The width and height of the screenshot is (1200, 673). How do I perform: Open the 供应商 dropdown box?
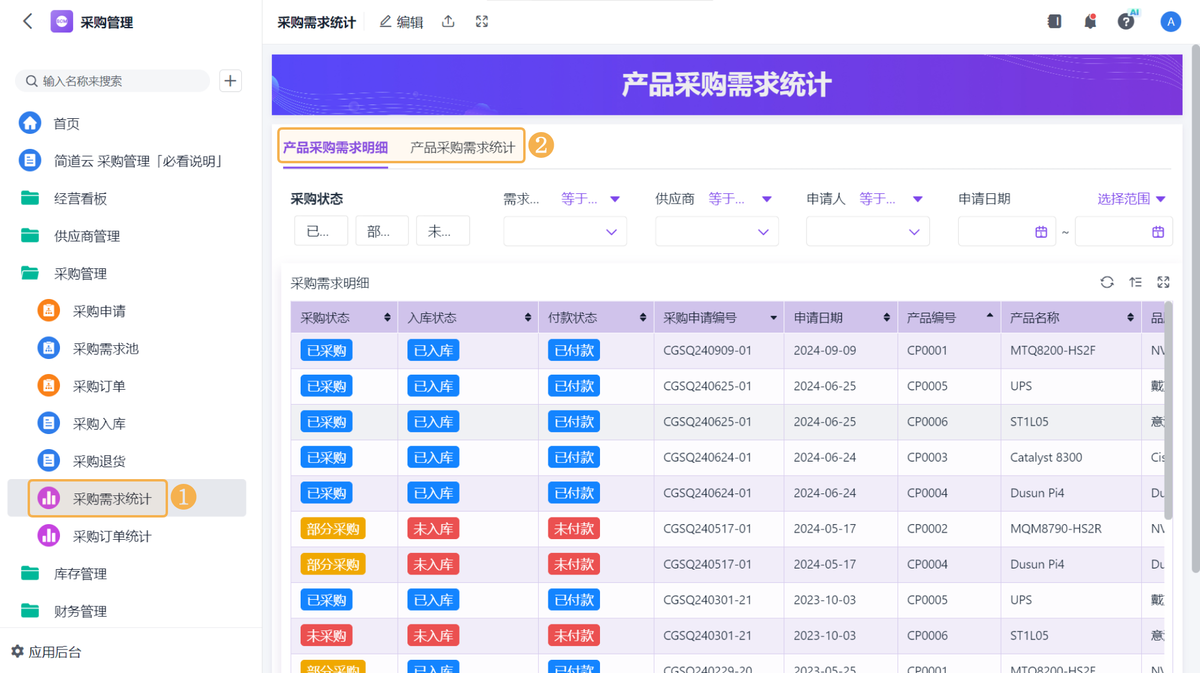716,231
